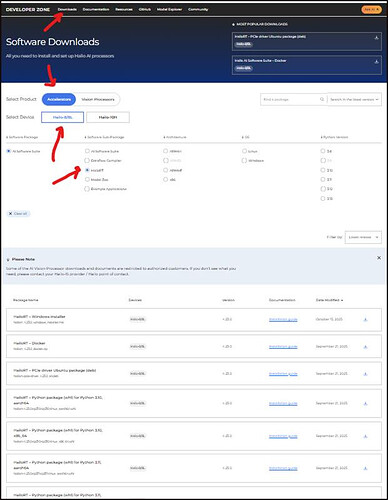Screen dimensions: 388x500
Task: Click HailoRT – Docker package name
Action: [29, 343]
